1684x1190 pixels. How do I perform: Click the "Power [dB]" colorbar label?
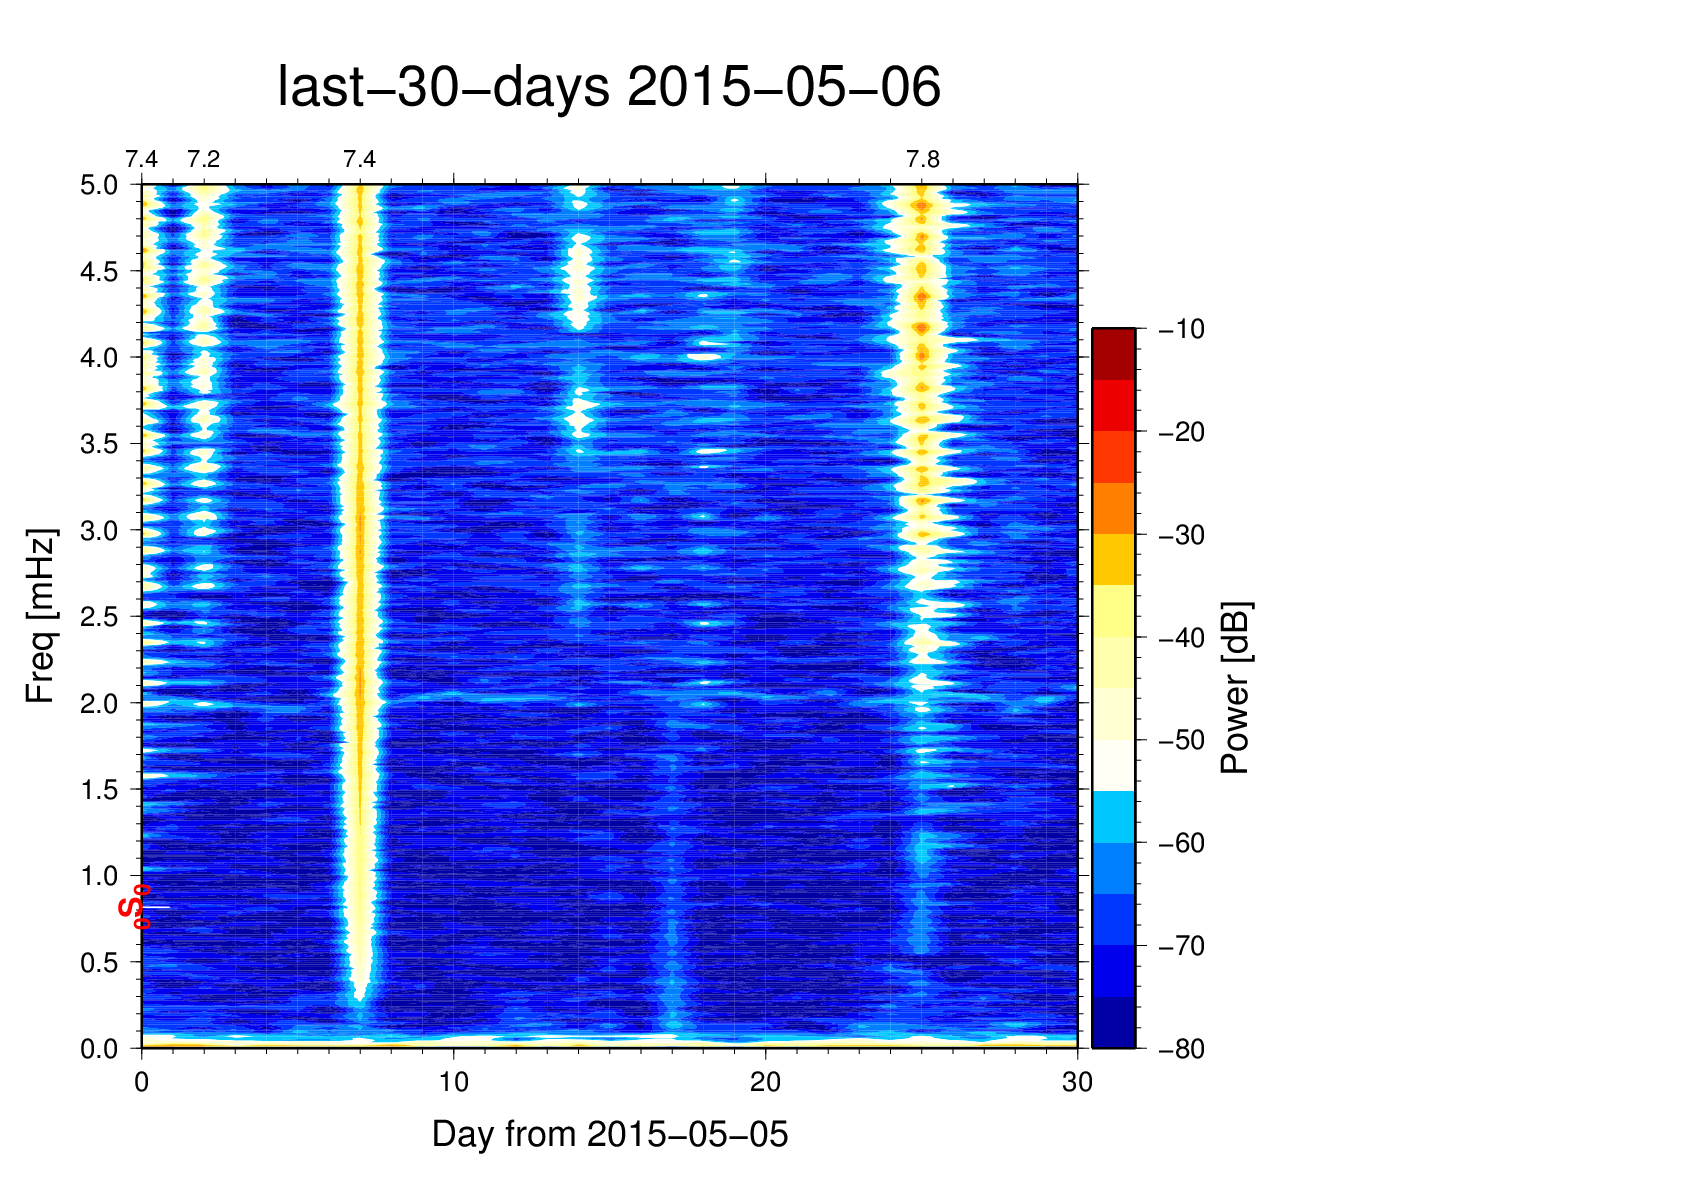(1236, 688)
